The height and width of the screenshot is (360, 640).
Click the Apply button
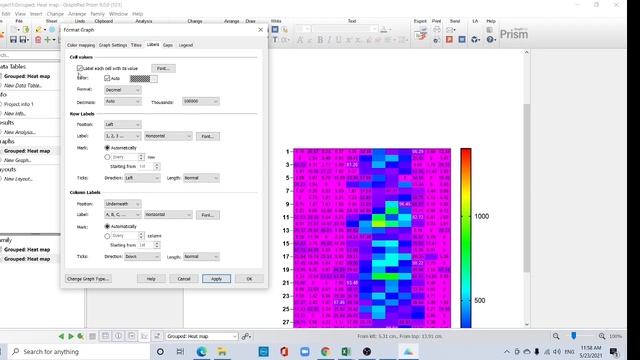[x=216, y=279]
